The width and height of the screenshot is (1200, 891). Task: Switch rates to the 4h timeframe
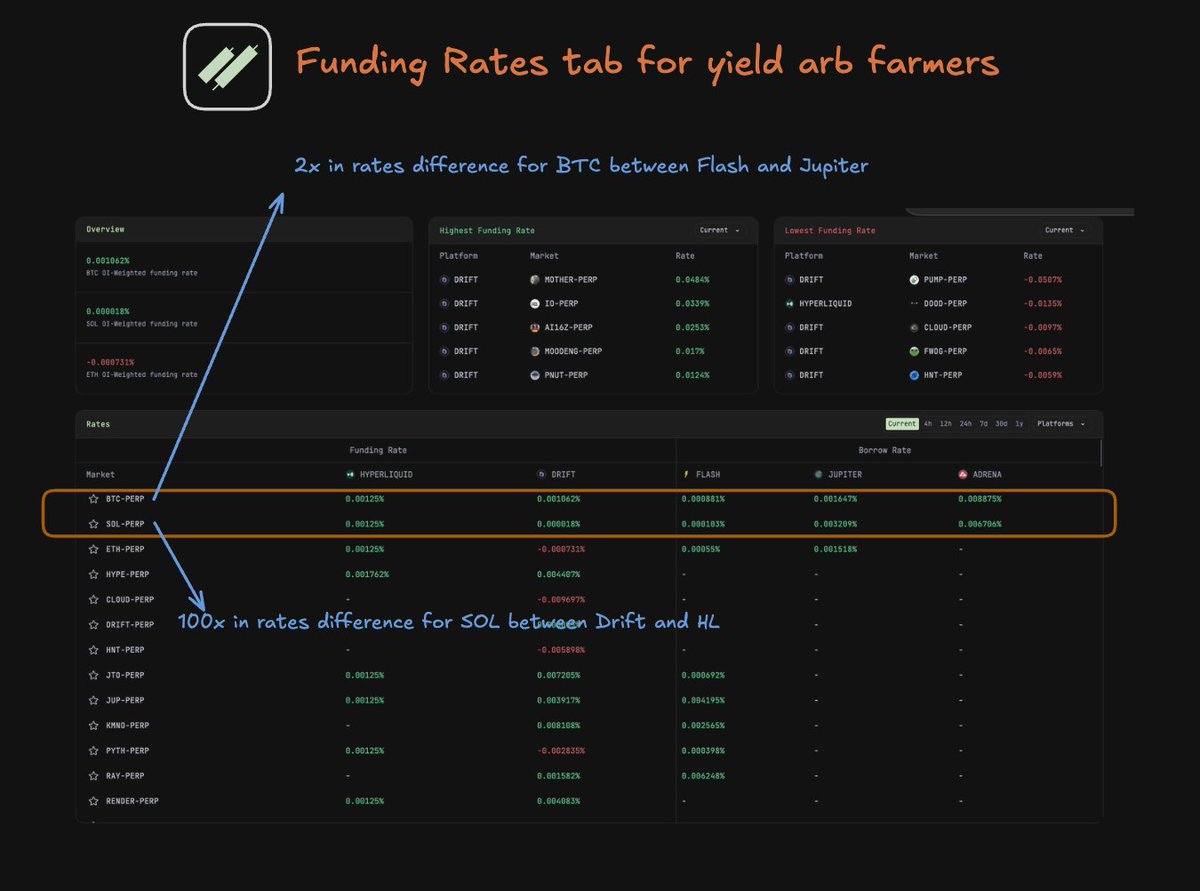pos(928,424)
